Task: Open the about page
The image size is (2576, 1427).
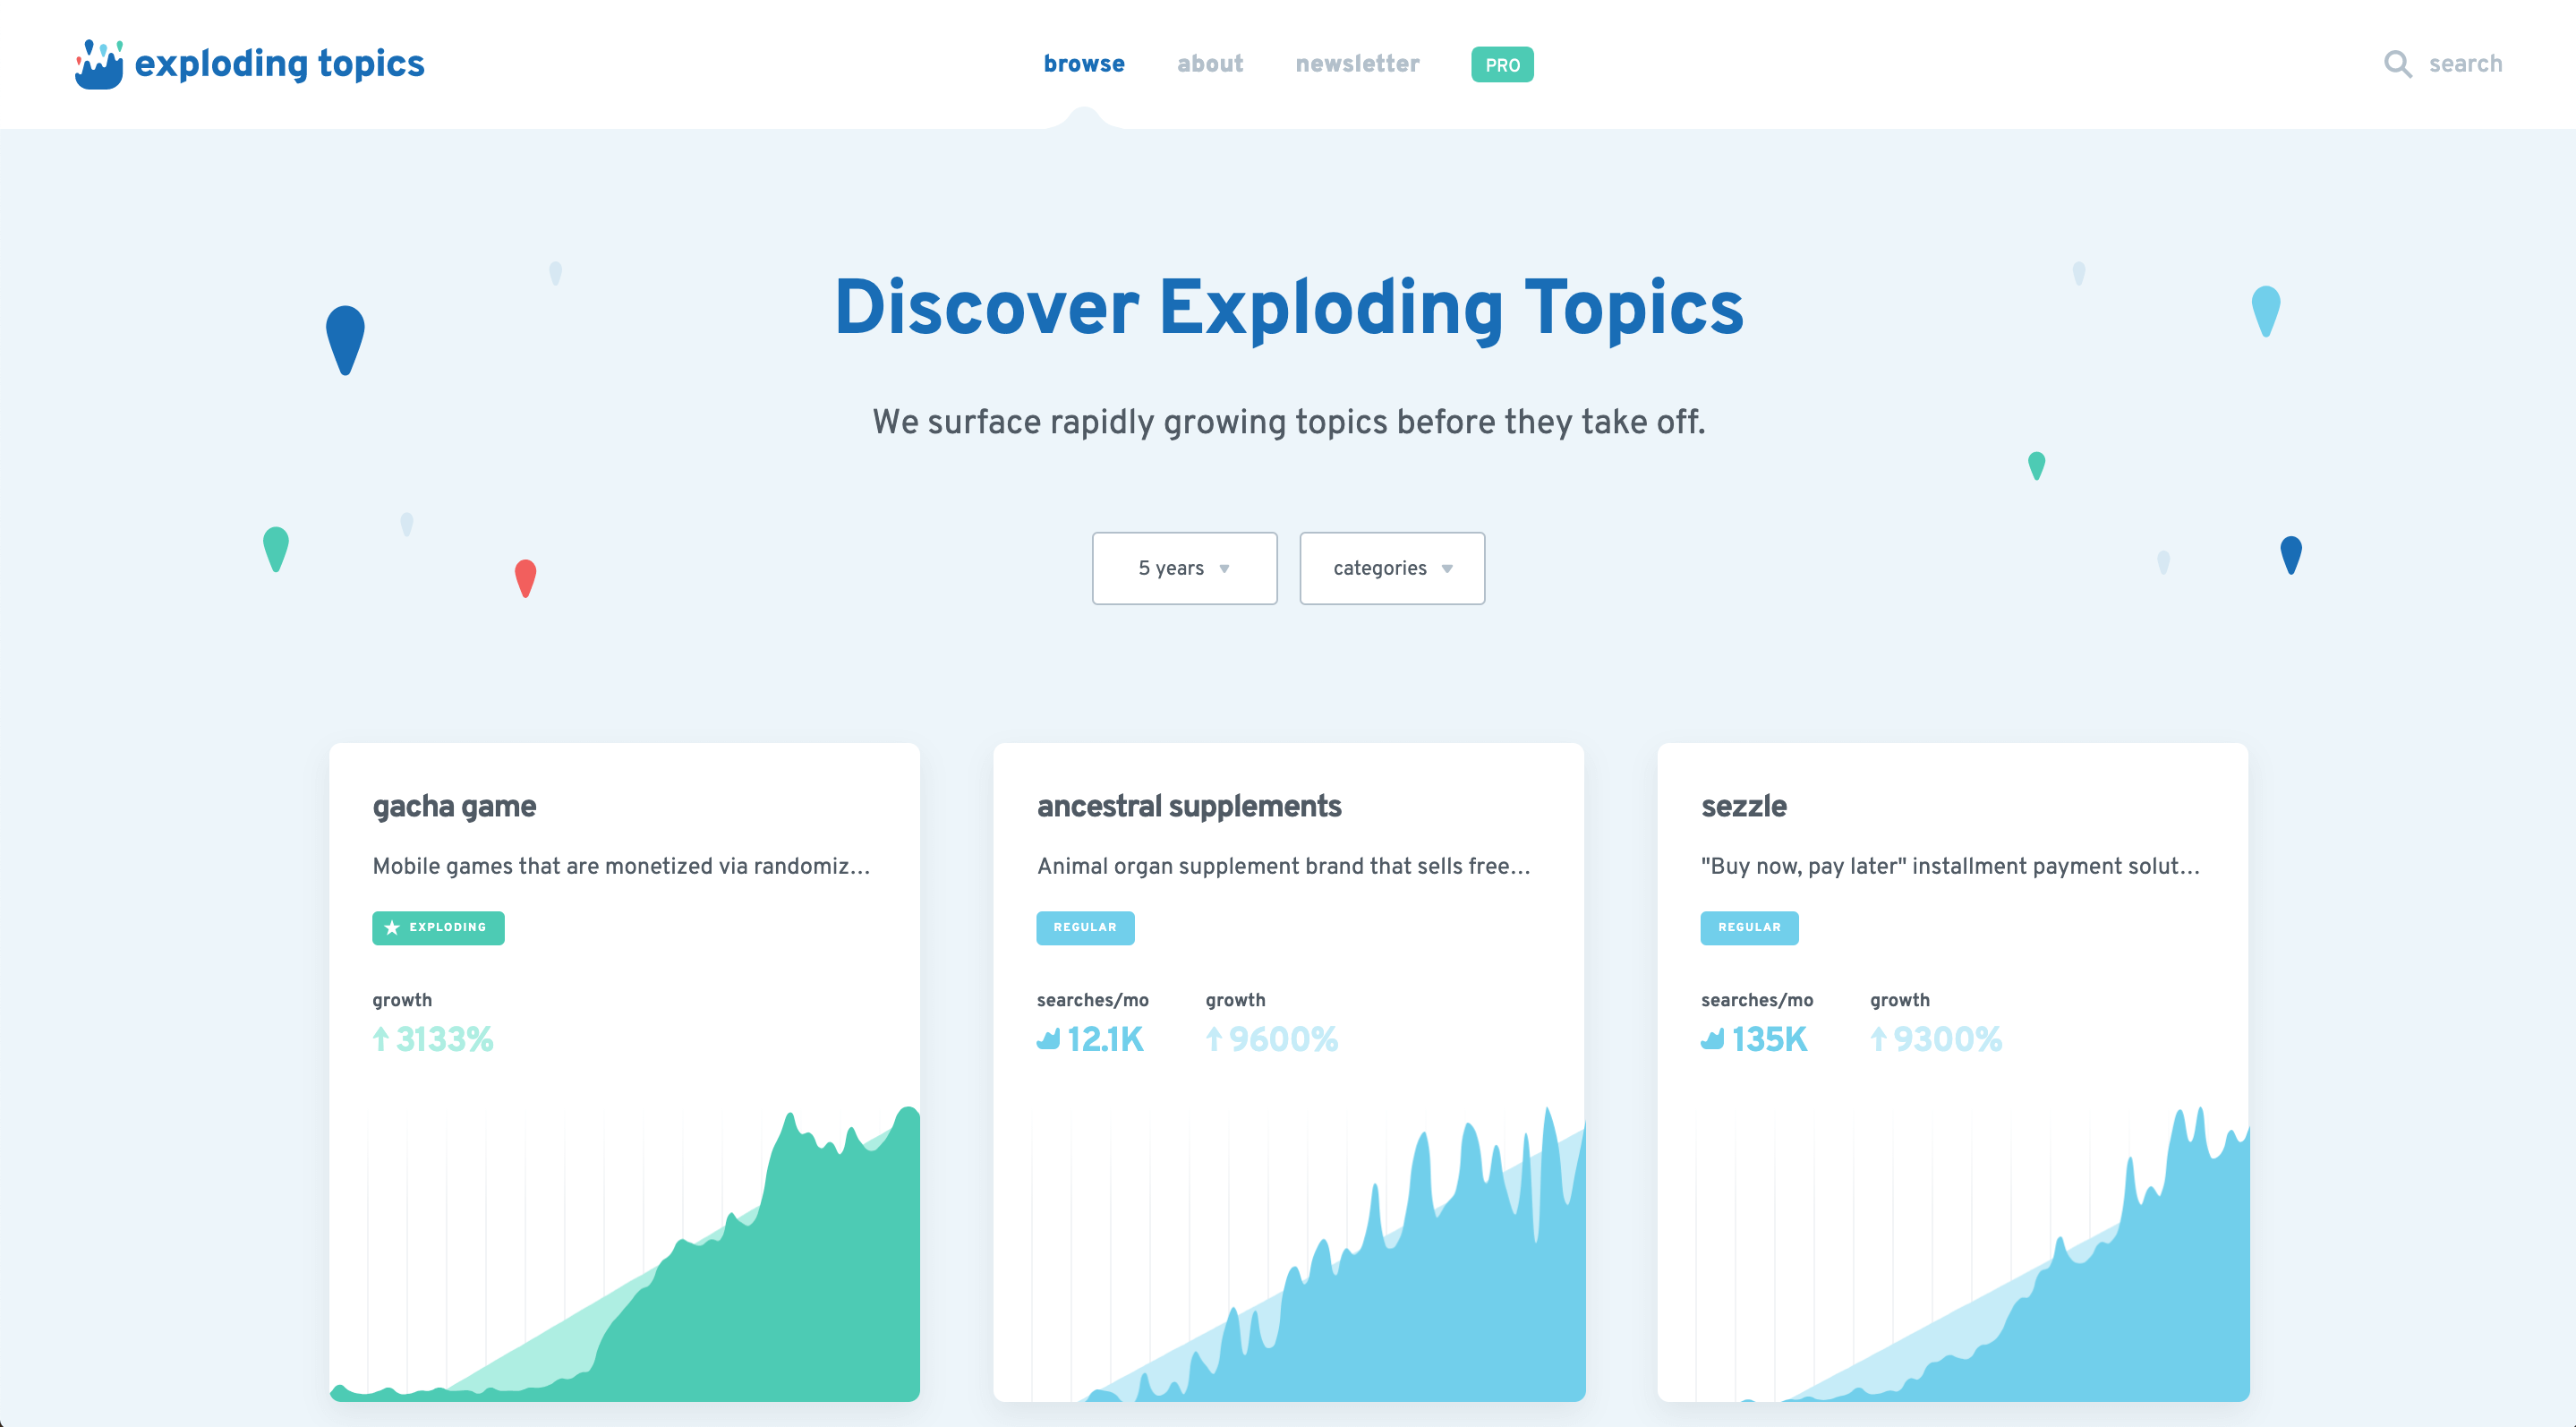Action: (x=1210, y=64)
